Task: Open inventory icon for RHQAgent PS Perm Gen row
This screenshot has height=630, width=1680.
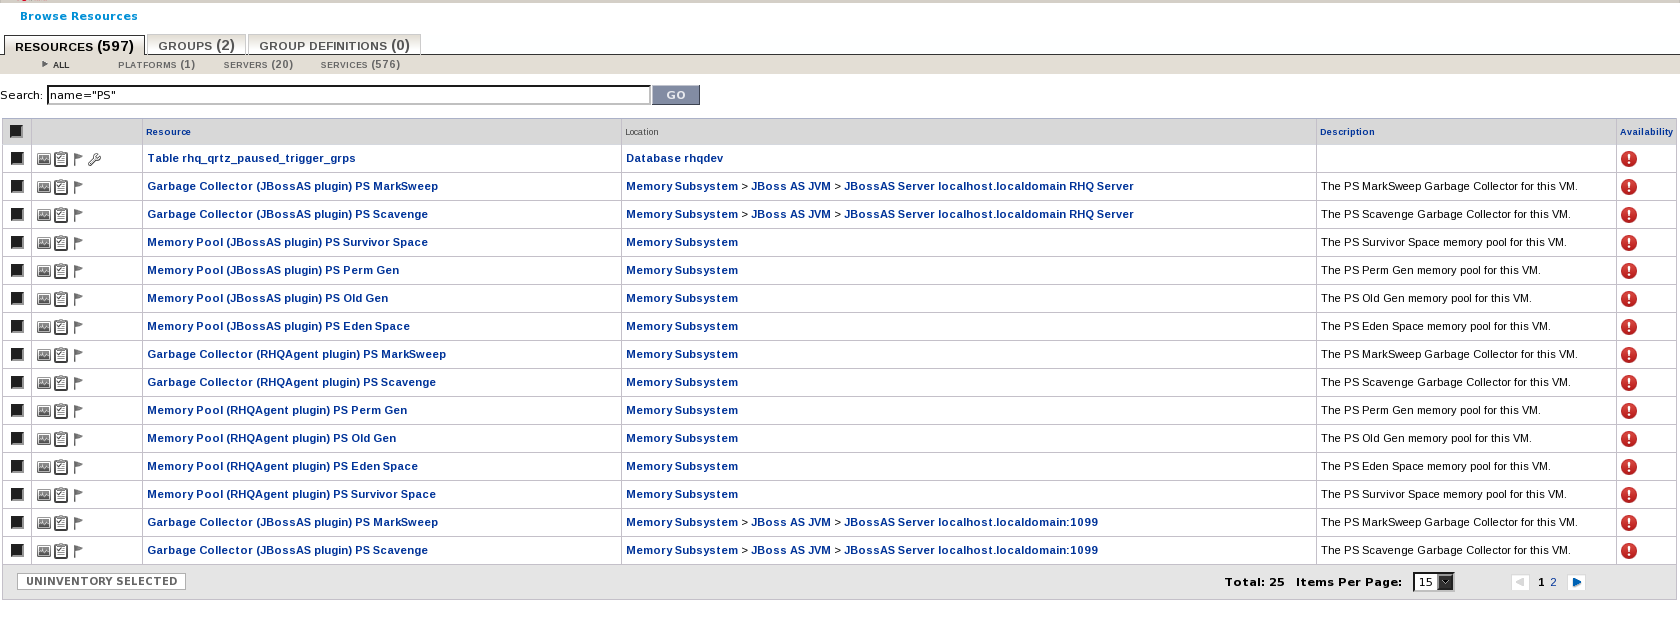Action: 61,411
